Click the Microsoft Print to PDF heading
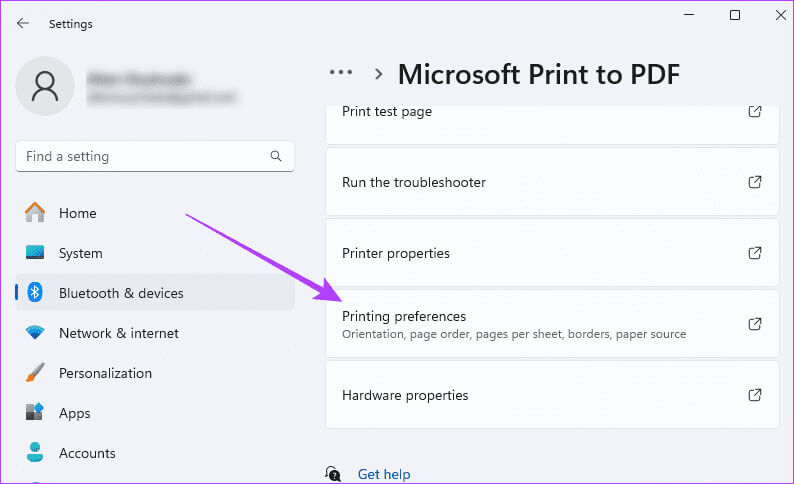794x484 pixels. [x=539, y=74]
